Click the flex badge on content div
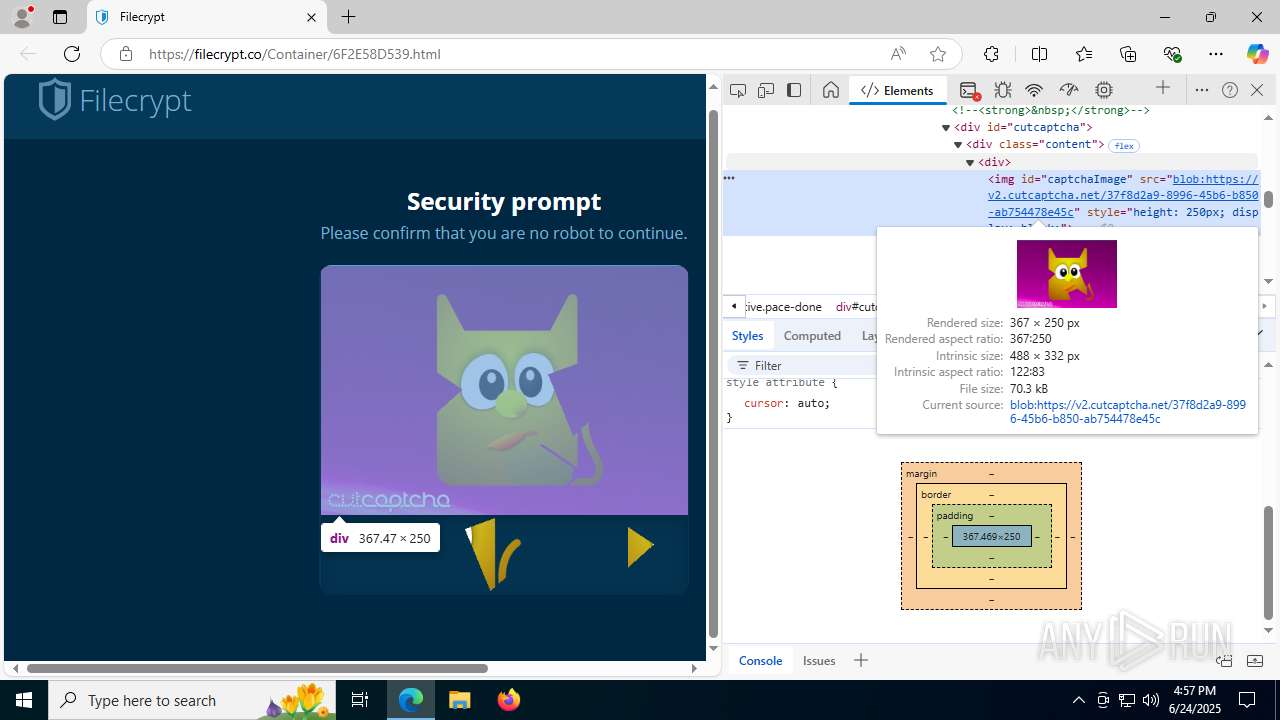1280x720 pixels. click(1124, 146)
